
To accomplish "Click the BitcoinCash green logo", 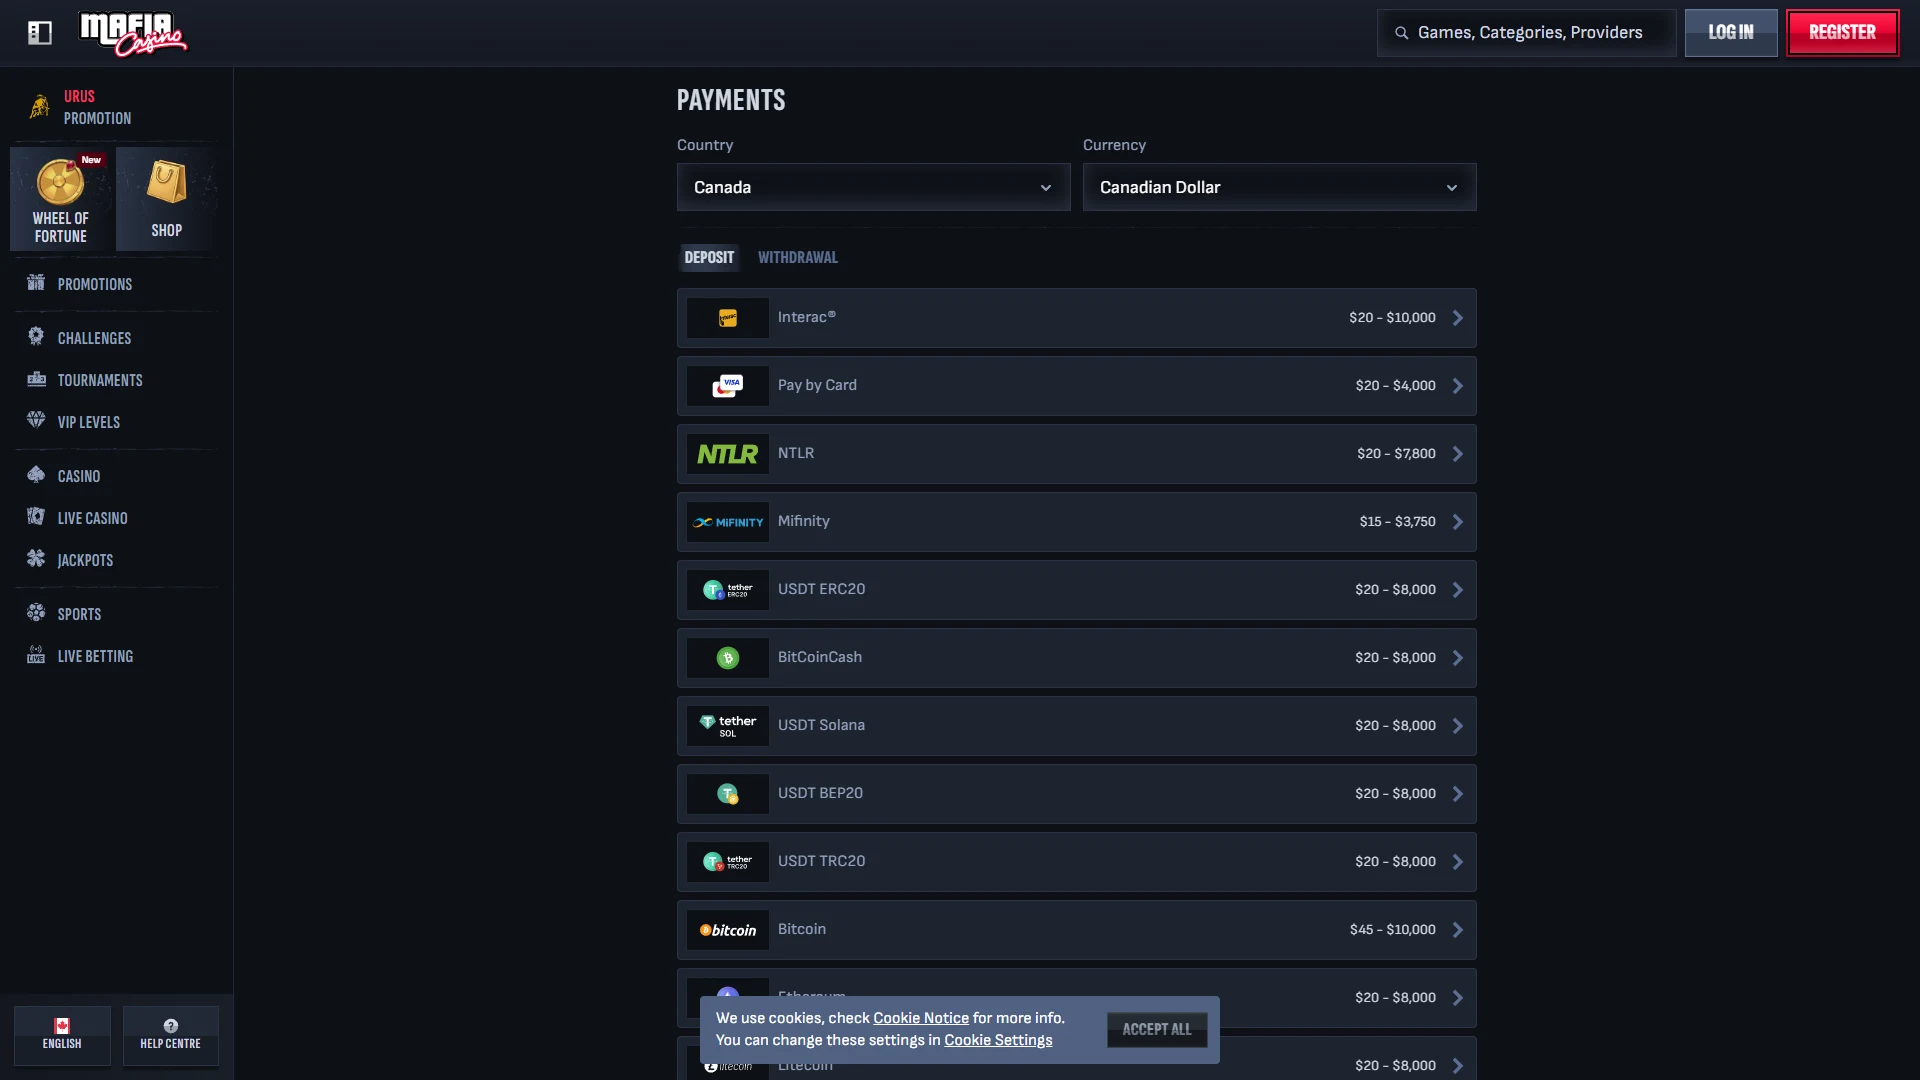I will pyautogui.click(x=728, y=658).
